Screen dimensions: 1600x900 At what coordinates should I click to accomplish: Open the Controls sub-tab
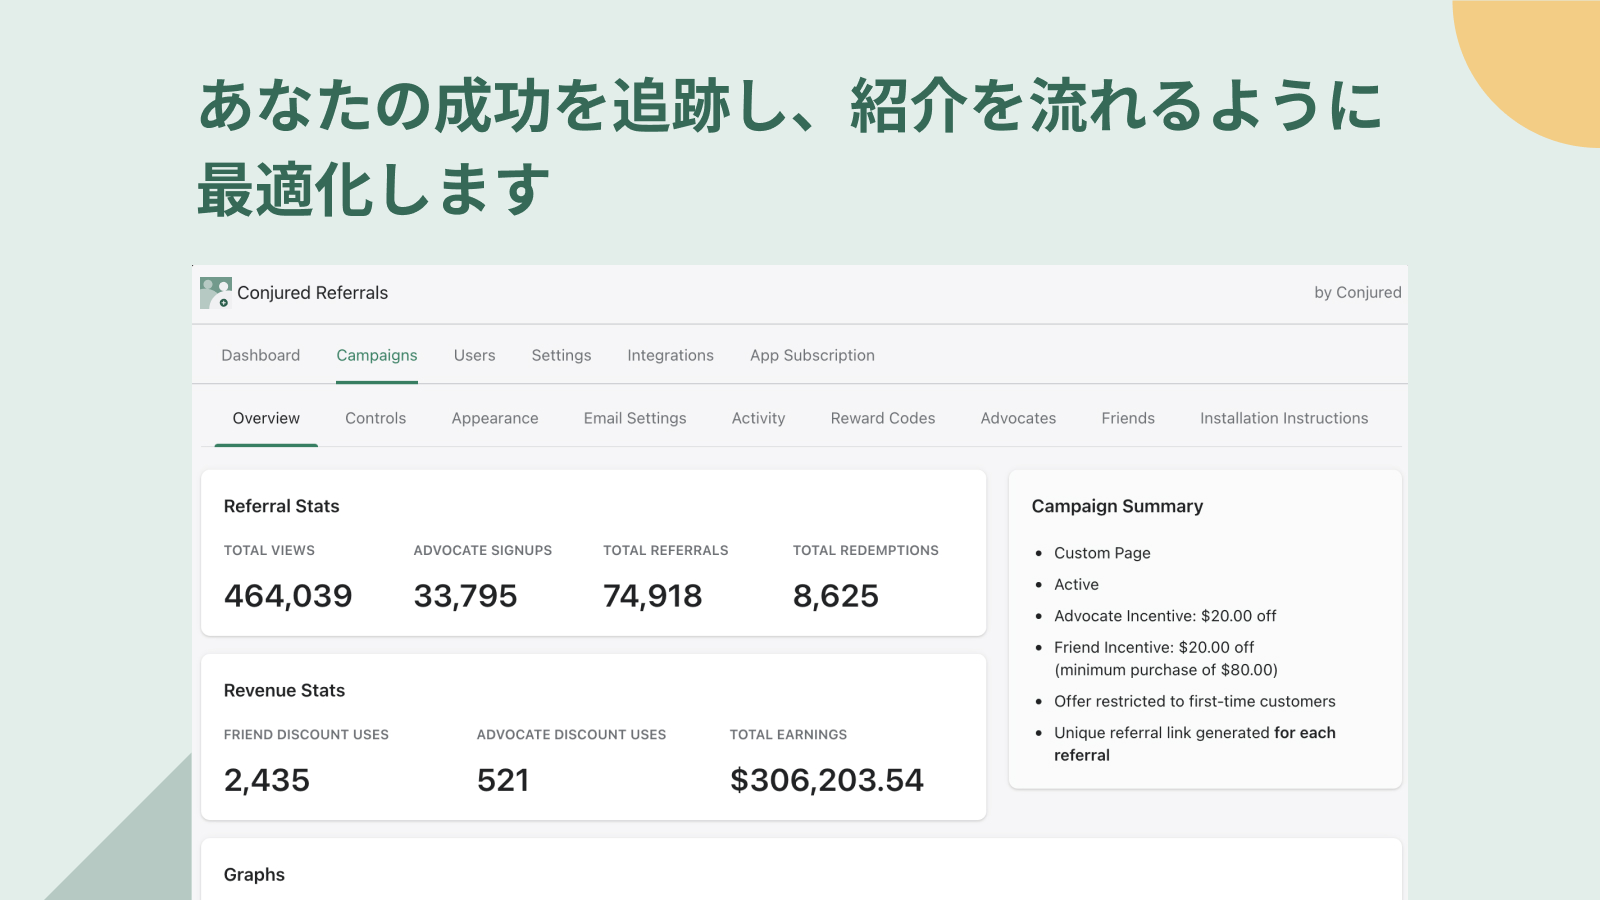(x=375, y=418)
